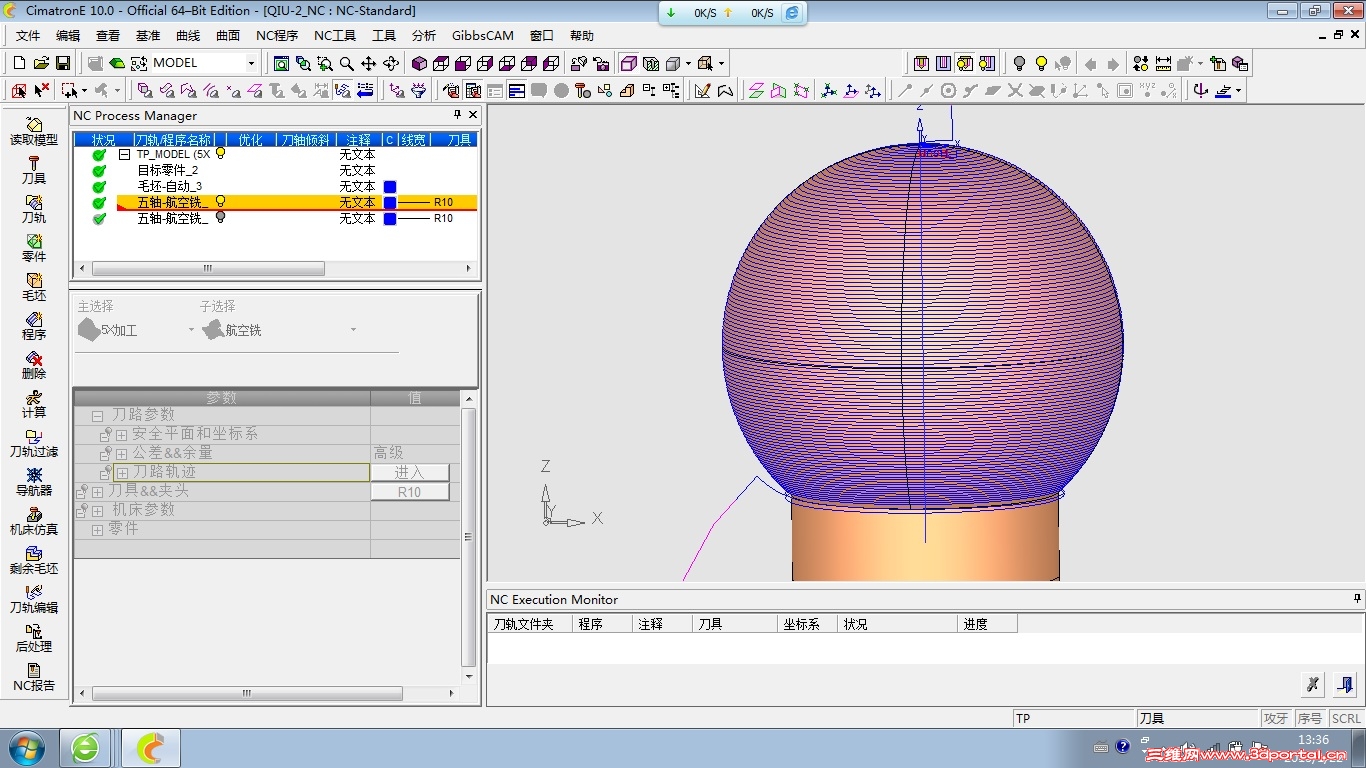Image resolution: width=1366 pixels, height=768 pixels.
Task: Toggle the green status check of 毛坯-自动_3
Action: [99, 187]
